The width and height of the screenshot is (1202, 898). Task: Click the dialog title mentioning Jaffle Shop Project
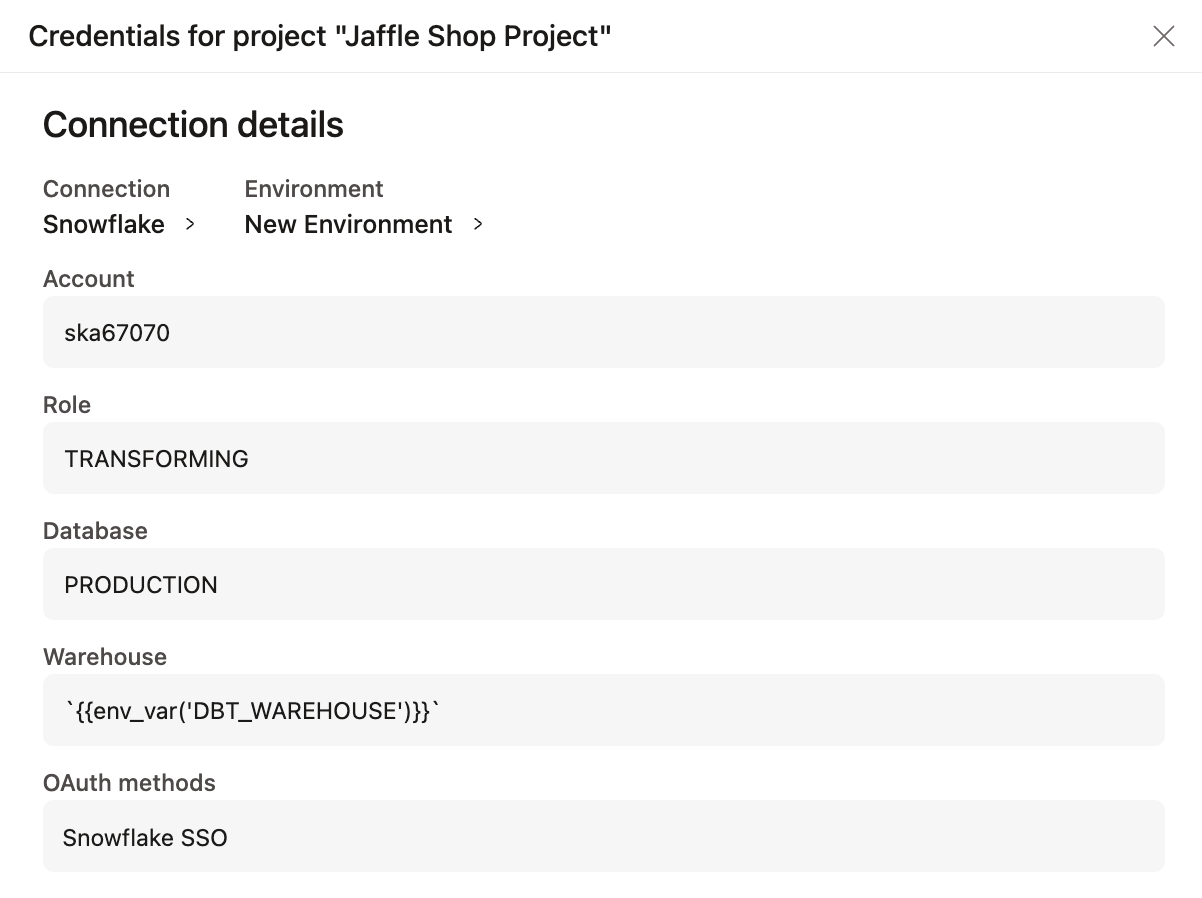click(320, 37)
